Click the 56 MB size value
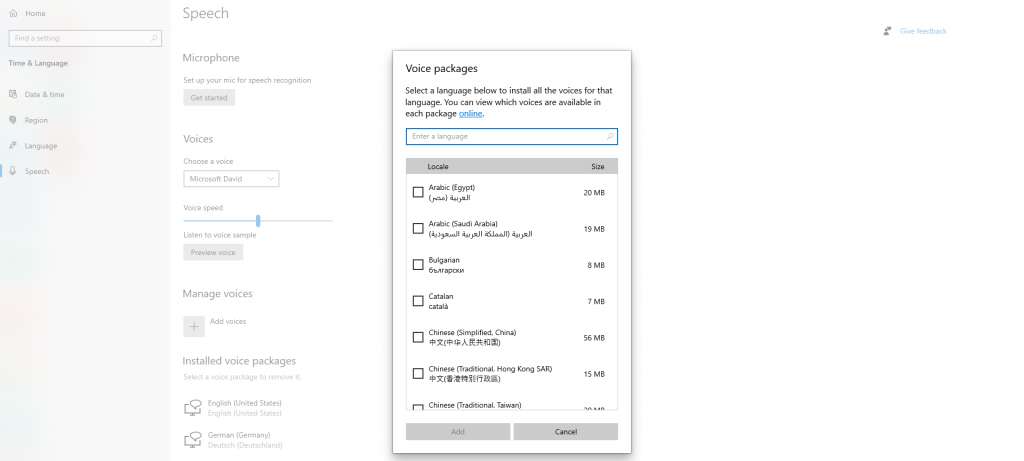The image size is (1024, 461). pos(594,338)
